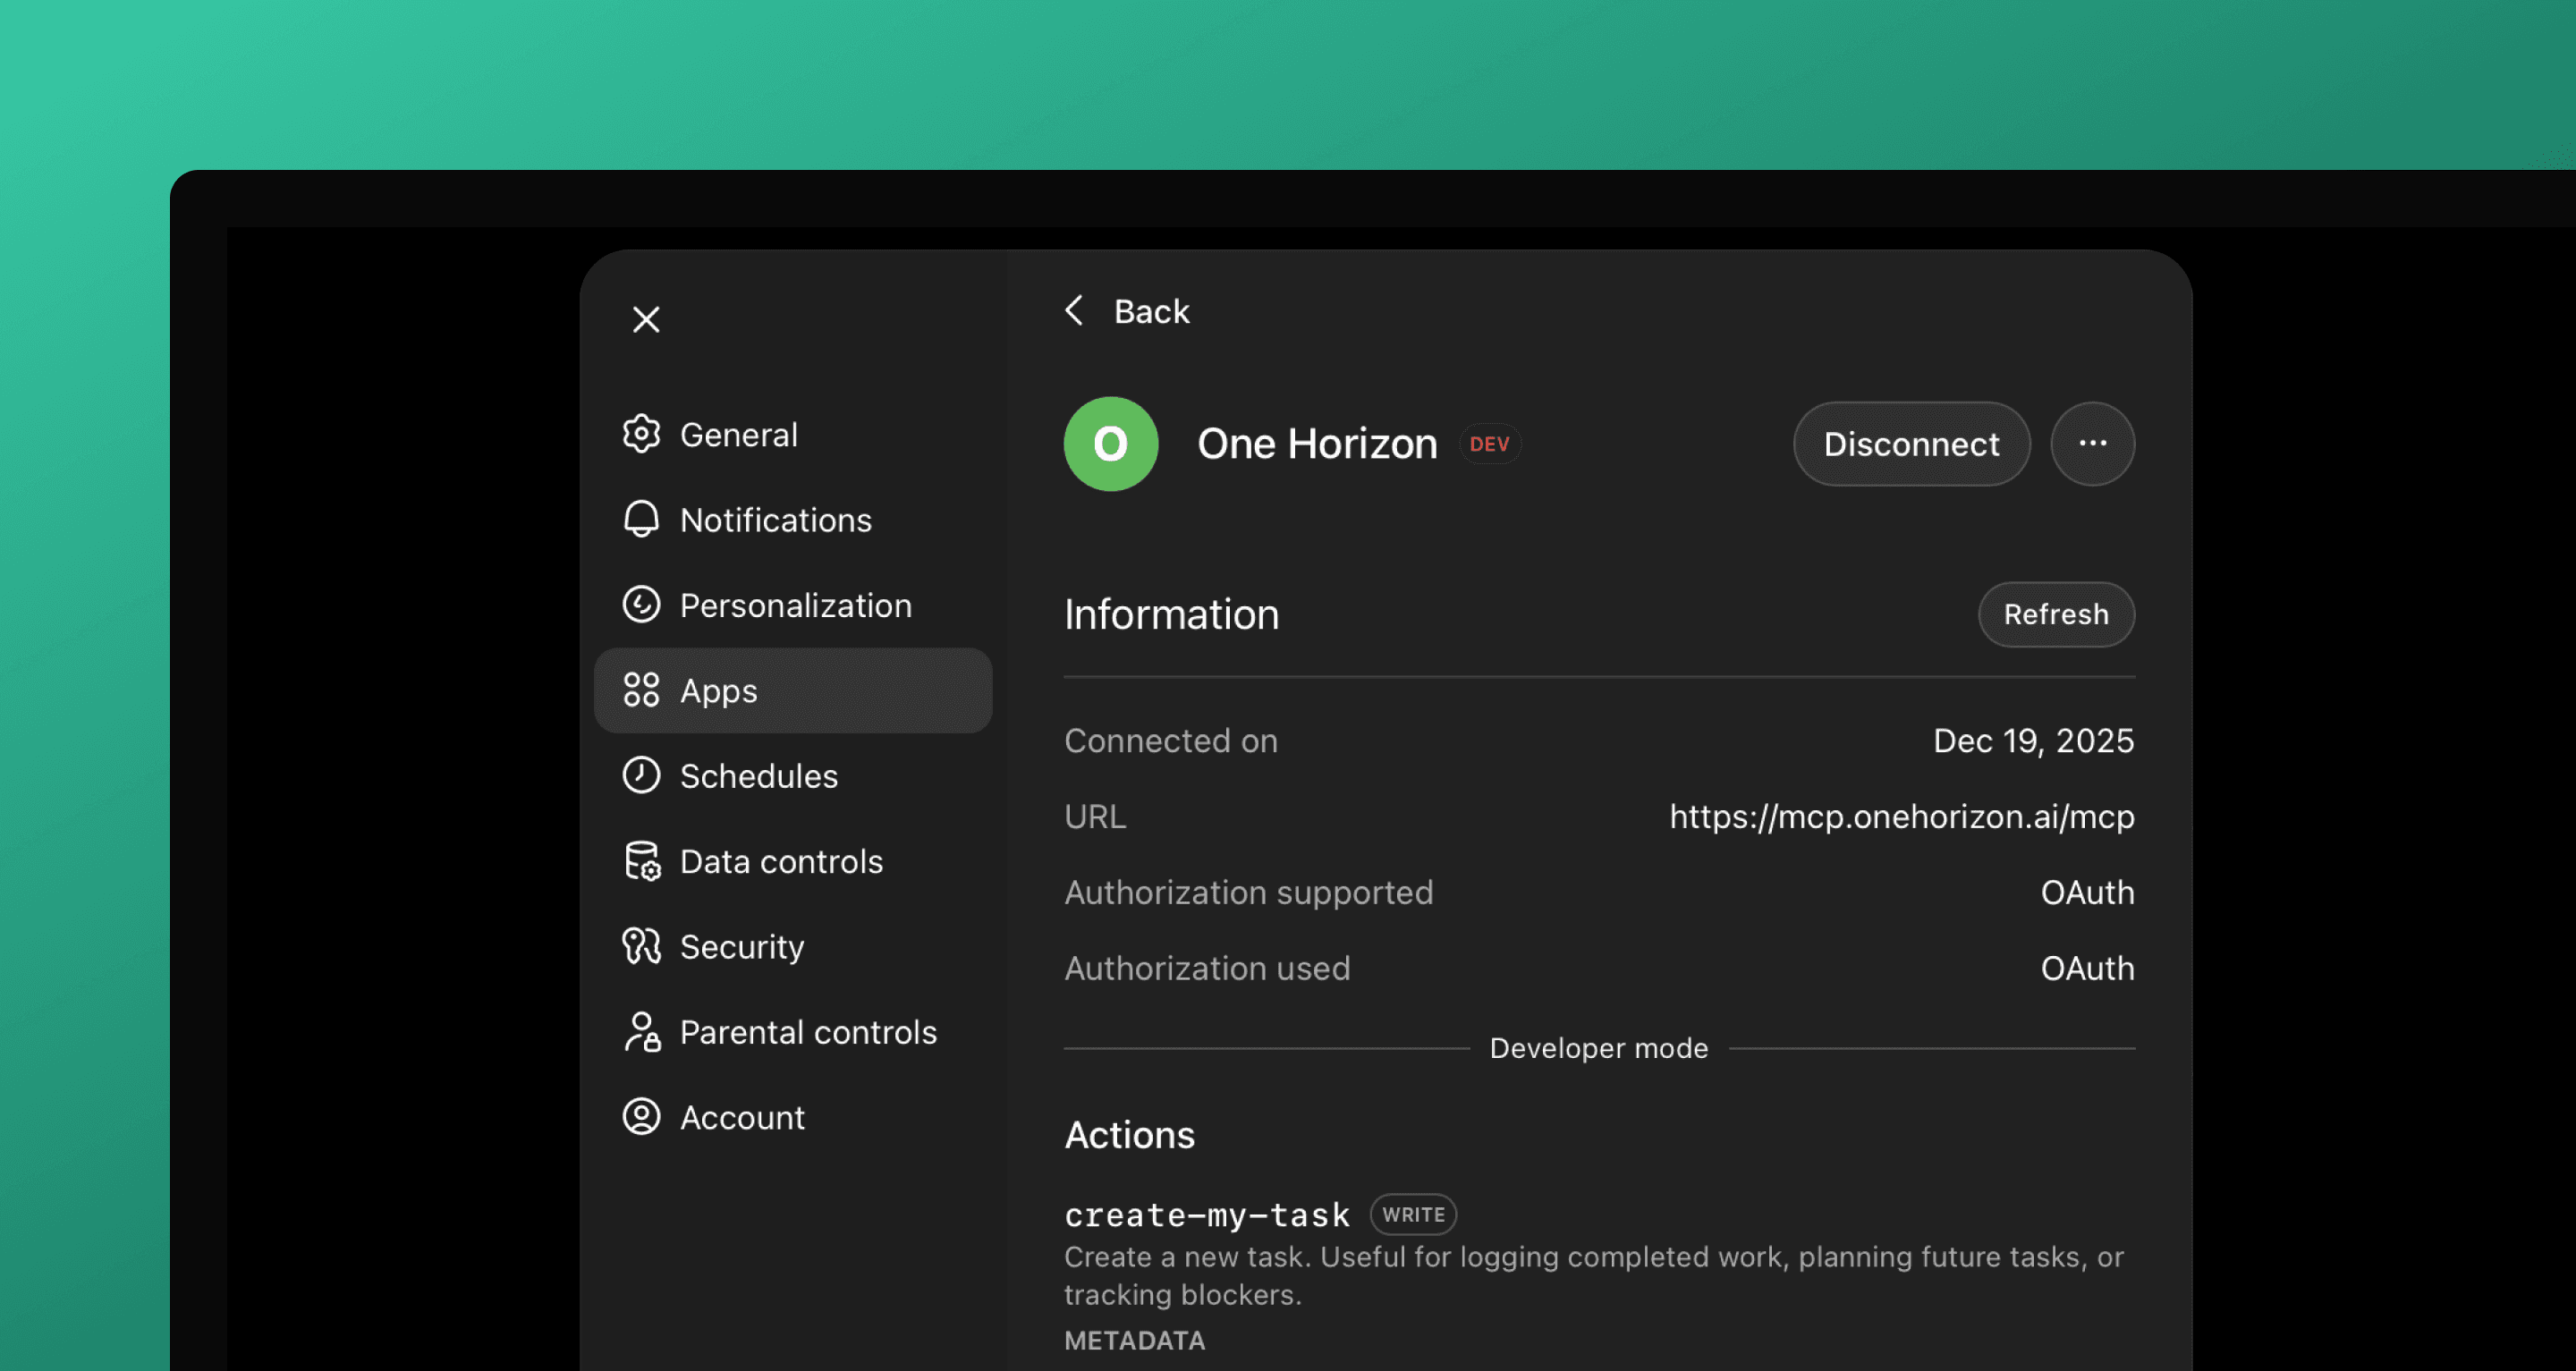Click the back chevron arrow icon
This screenshot has height=1371, width=2576.
coord(1074,311)
